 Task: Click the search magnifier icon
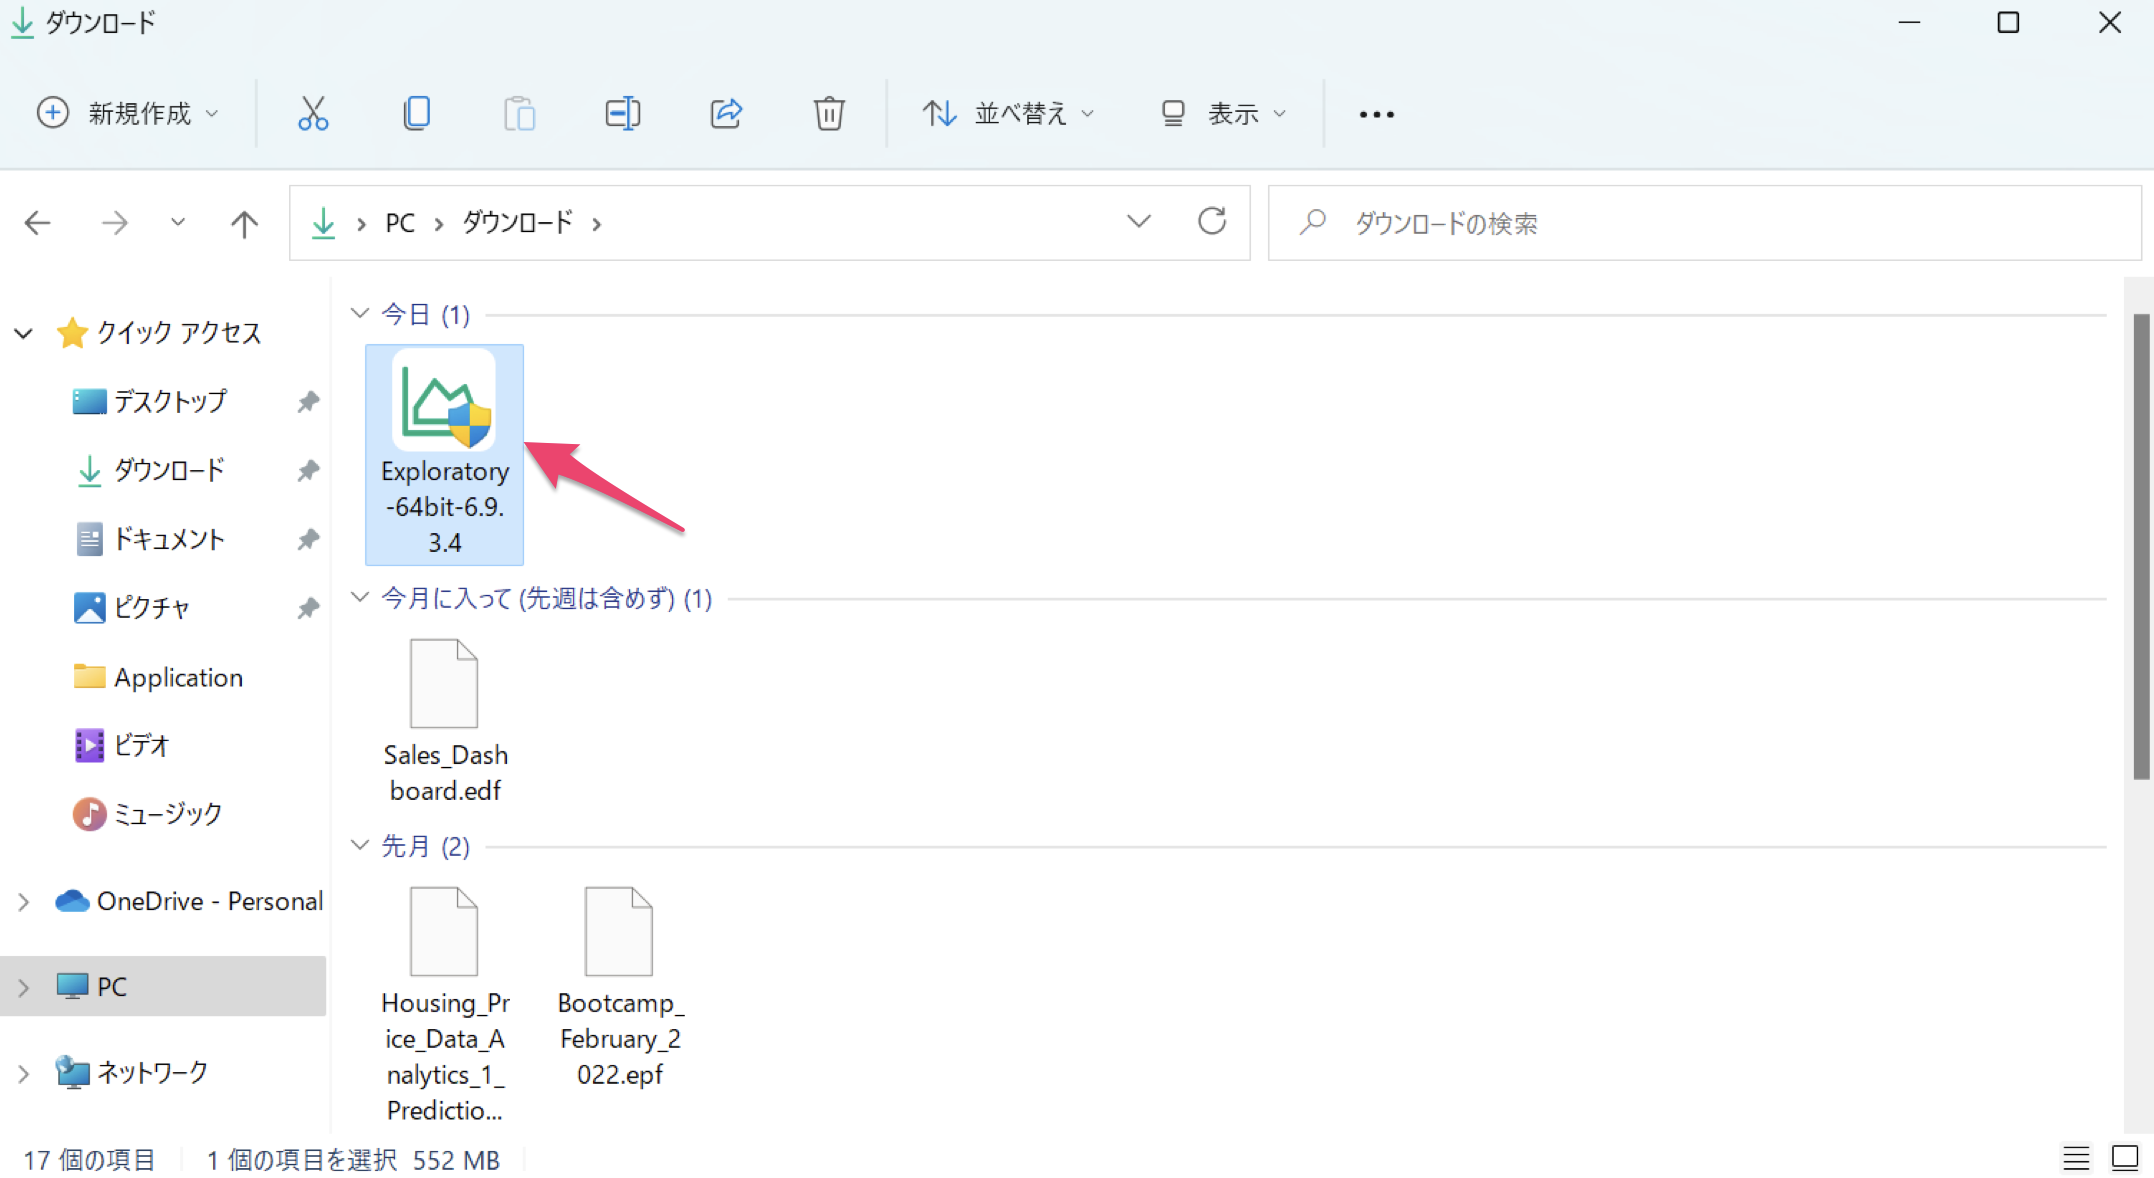tap(1313, 221)
